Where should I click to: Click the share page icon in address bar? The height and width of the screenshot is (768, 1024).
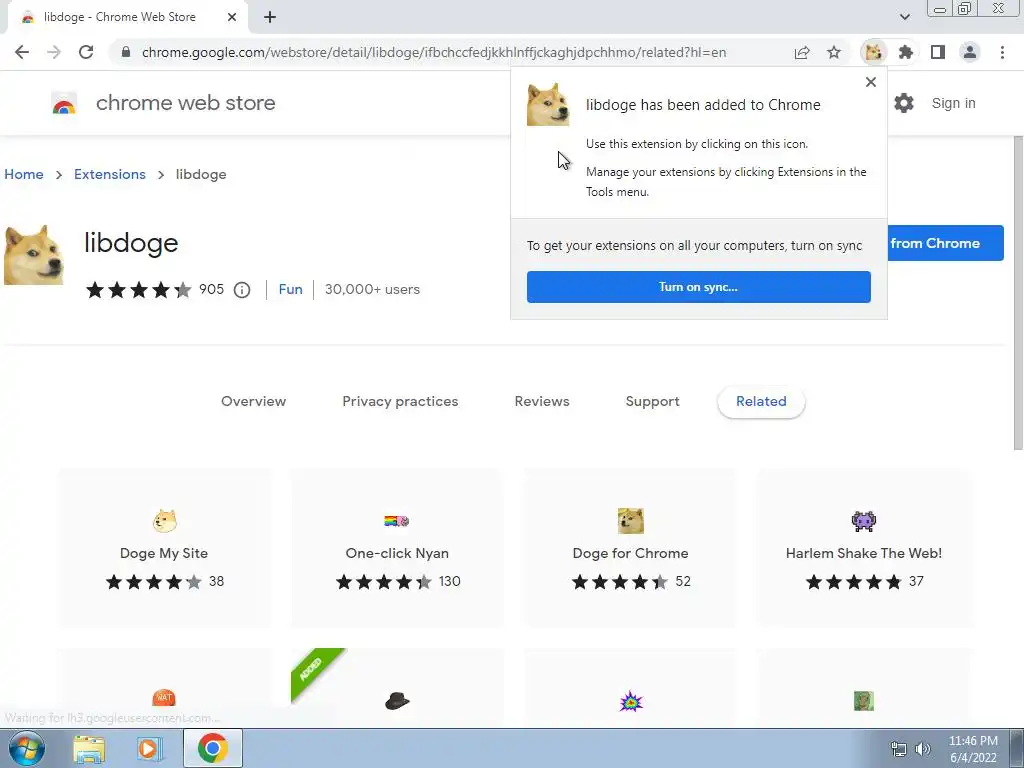(x=802, y=52)
